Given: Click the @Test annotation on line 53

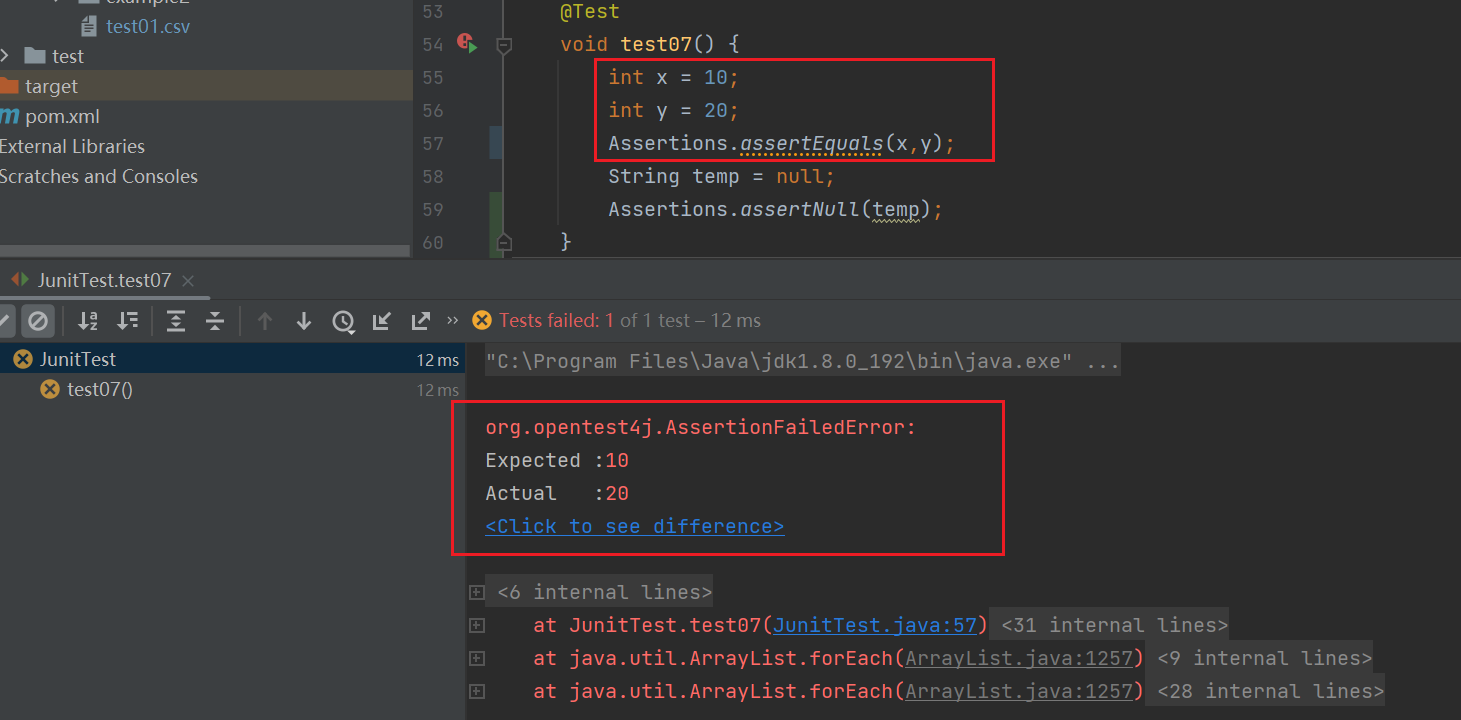Looking at the screenshot, I should click(590, 11).
